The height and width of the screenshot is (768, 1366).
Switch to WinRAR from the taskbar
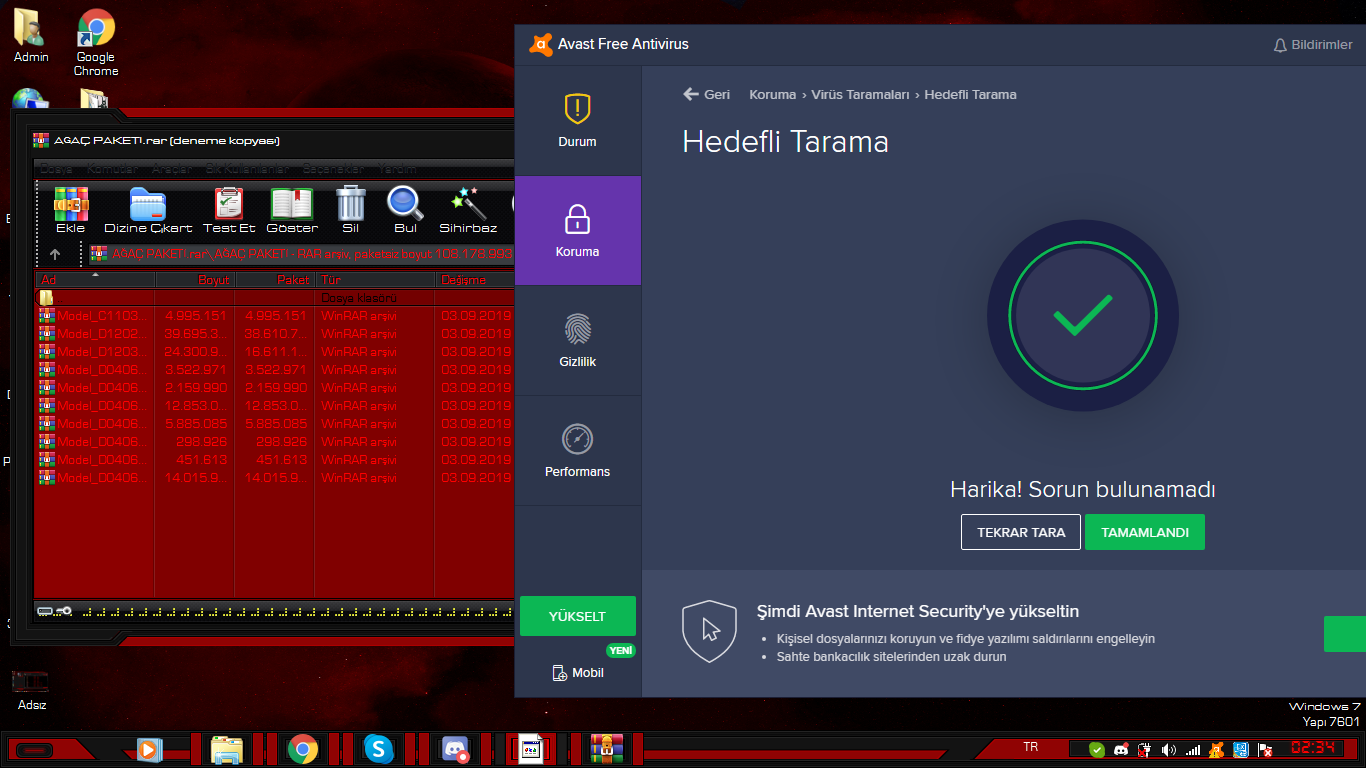[607, 749]
